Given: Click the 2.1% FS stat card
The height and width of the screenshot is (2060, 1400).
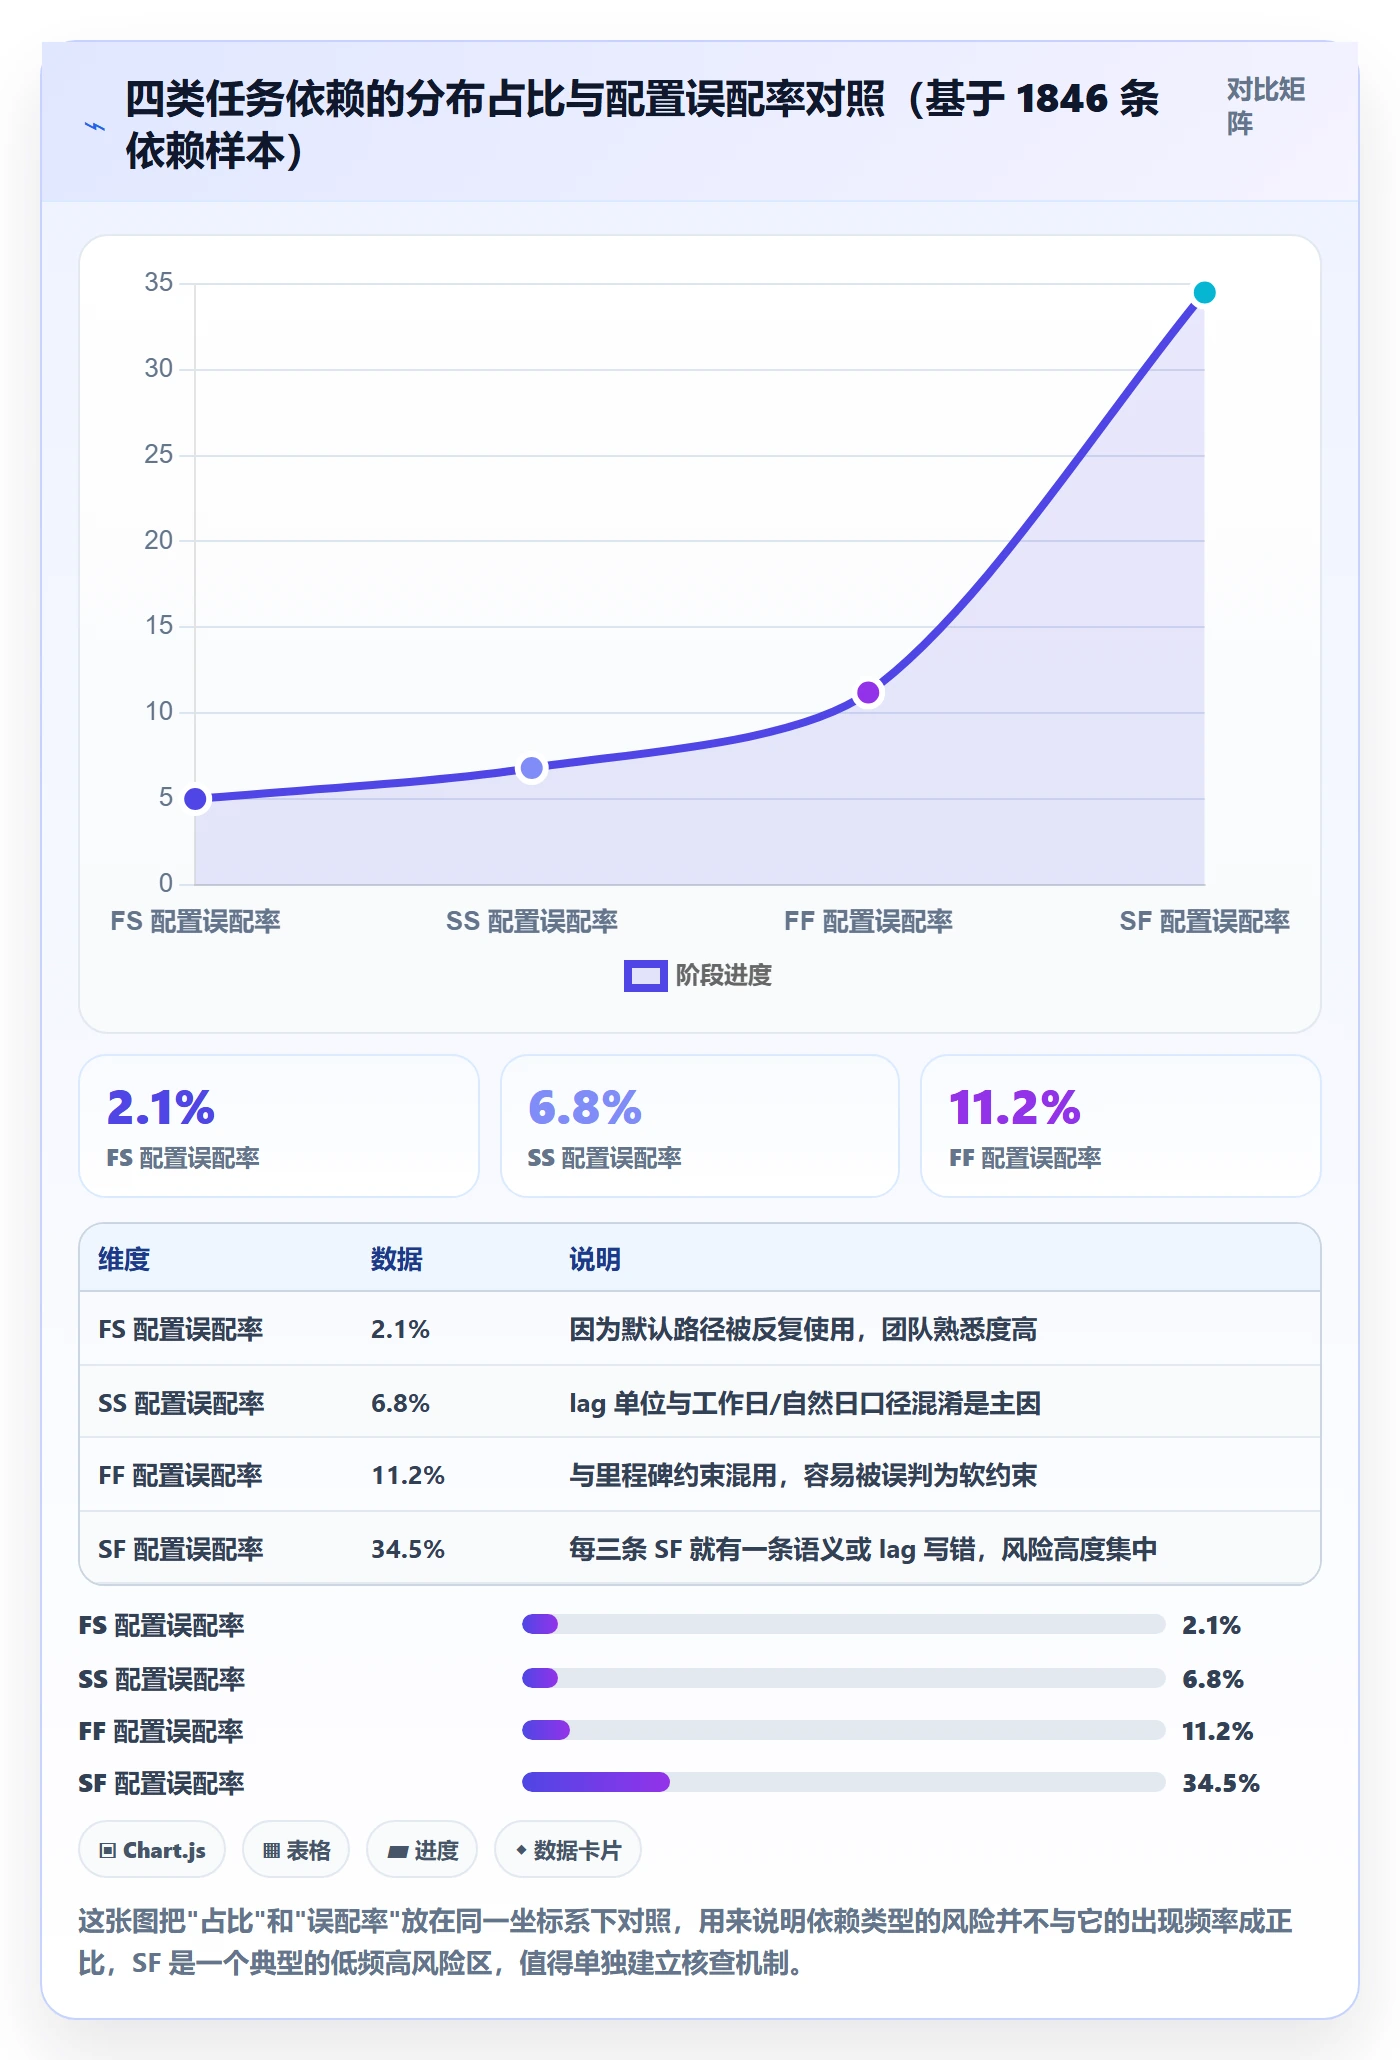Looking at the screenshot, I should pos(279,1126).
